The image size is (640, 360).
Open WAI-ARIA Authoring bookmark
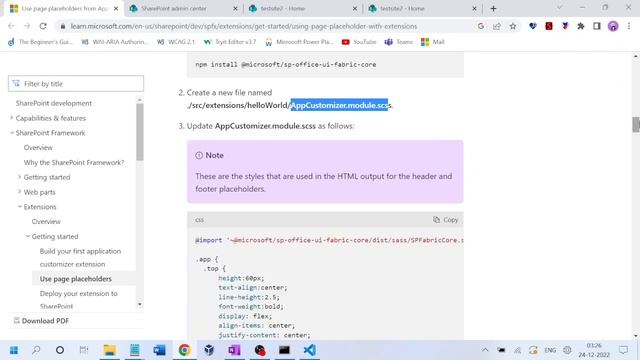(x=114, y=42)
